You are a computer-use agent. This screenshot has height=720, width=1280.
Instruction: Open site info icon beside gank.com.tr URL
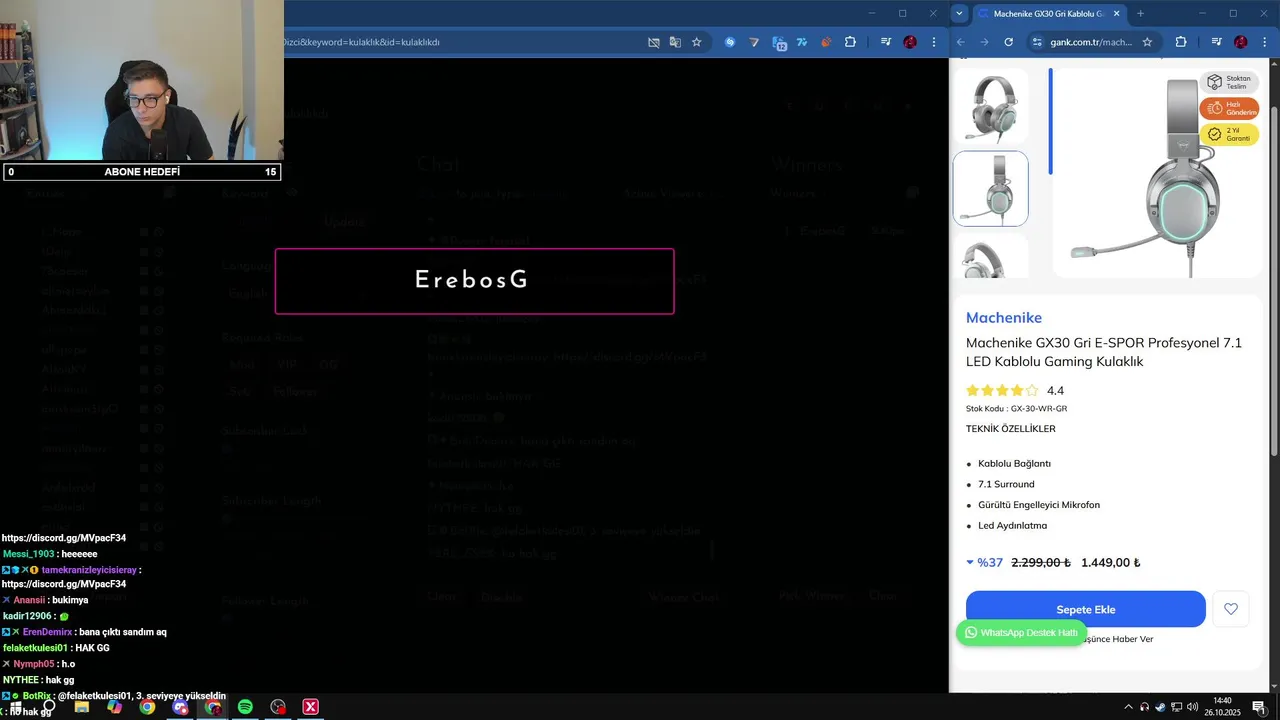click(1037, 42)
